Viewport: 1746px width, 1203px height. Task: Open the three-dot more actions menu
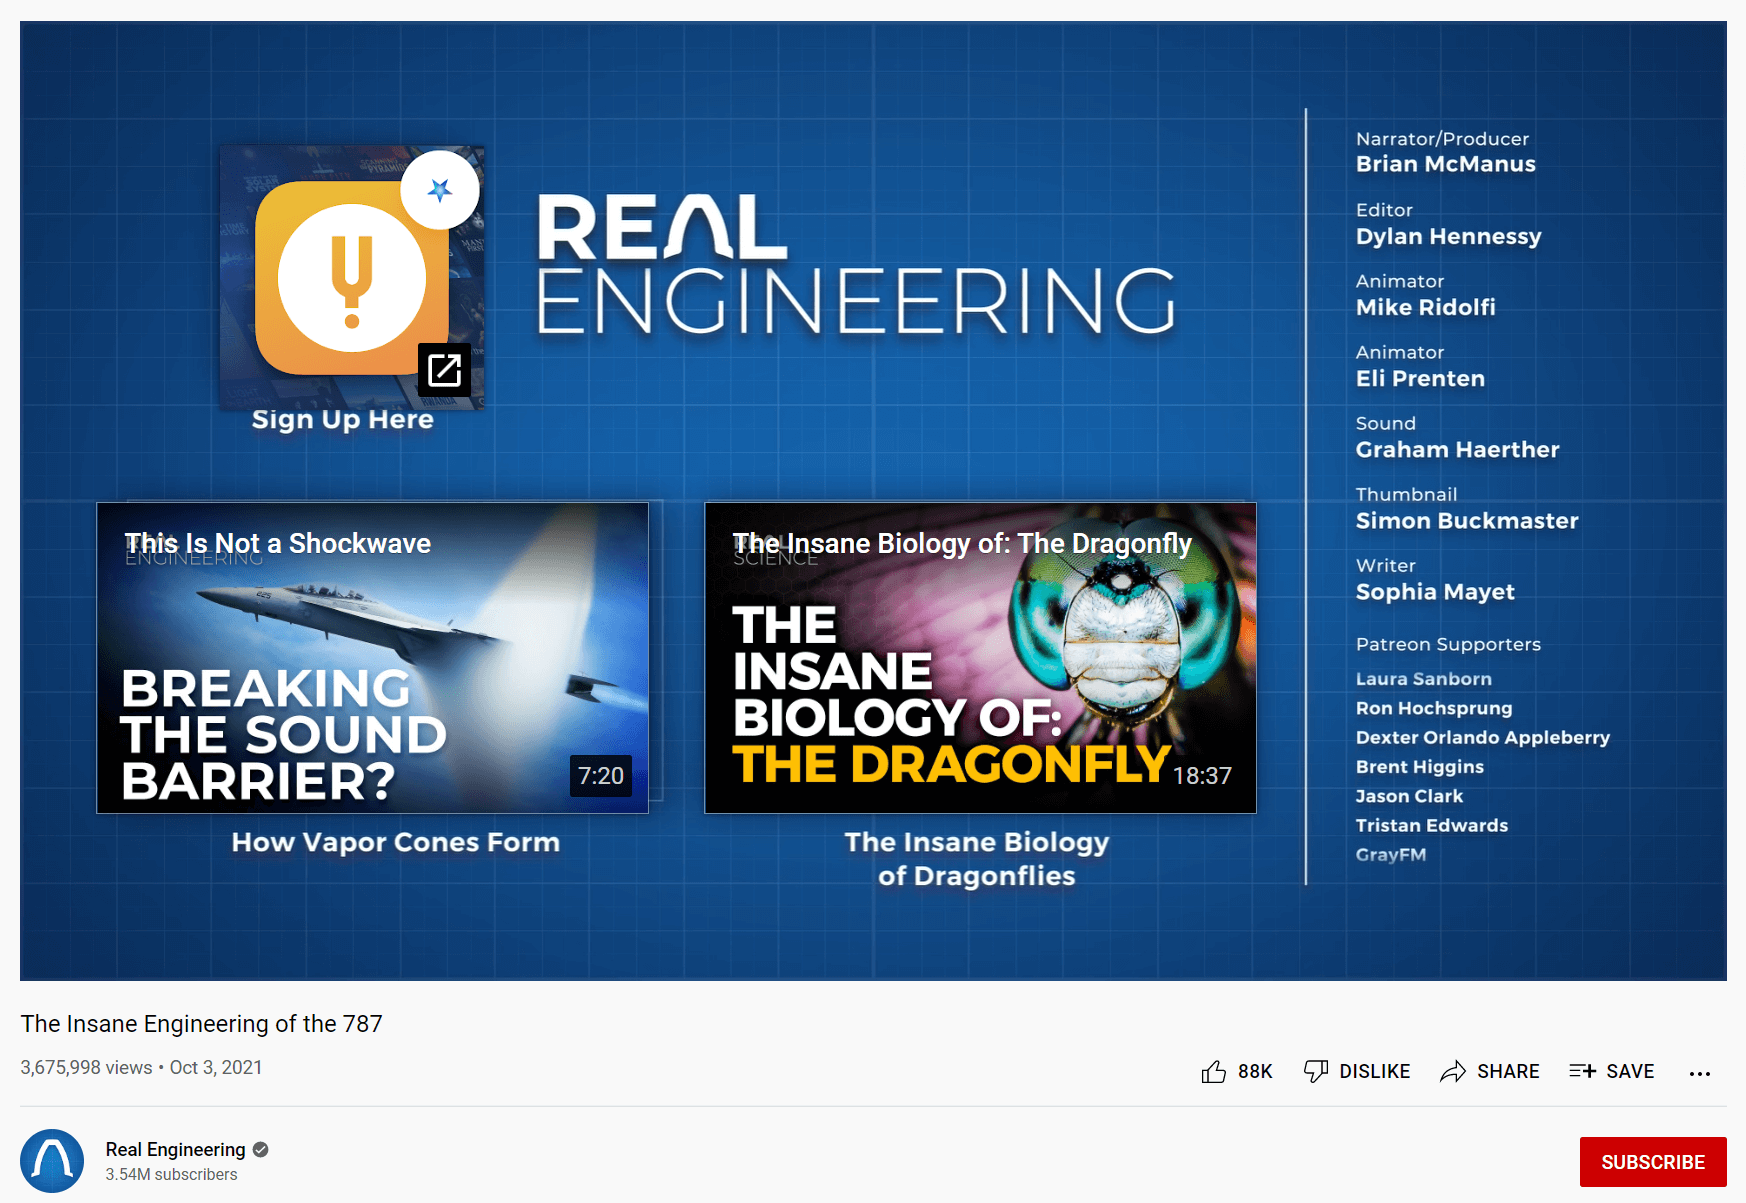click(1700, 1073)
